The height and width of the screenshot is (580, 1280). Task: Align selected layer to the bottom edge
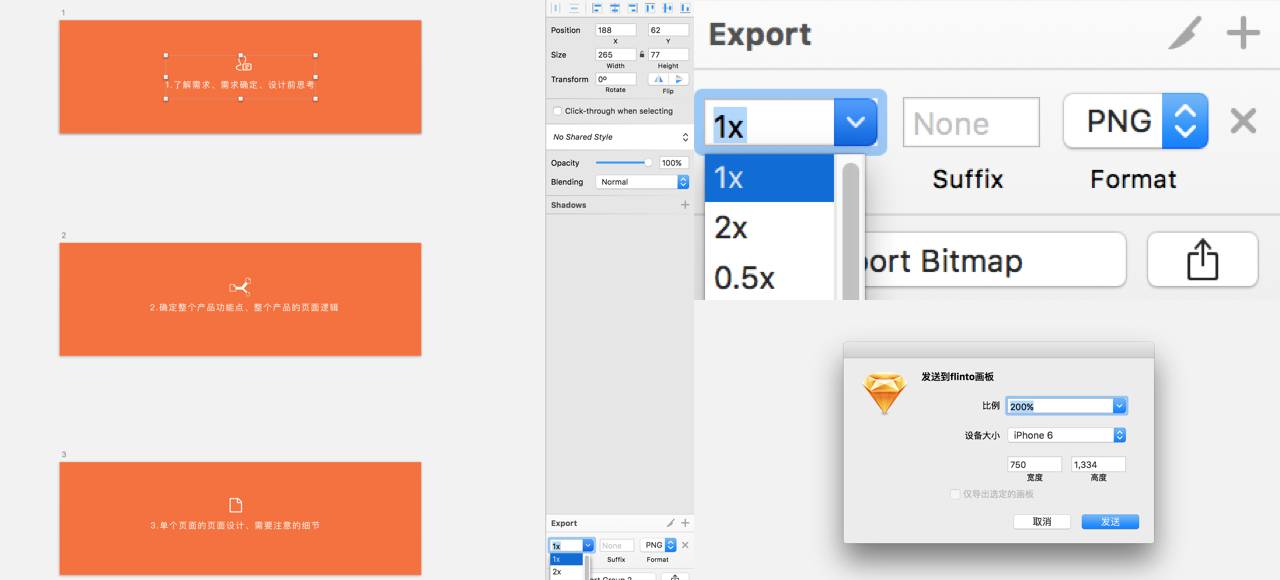tap(685, 8)
